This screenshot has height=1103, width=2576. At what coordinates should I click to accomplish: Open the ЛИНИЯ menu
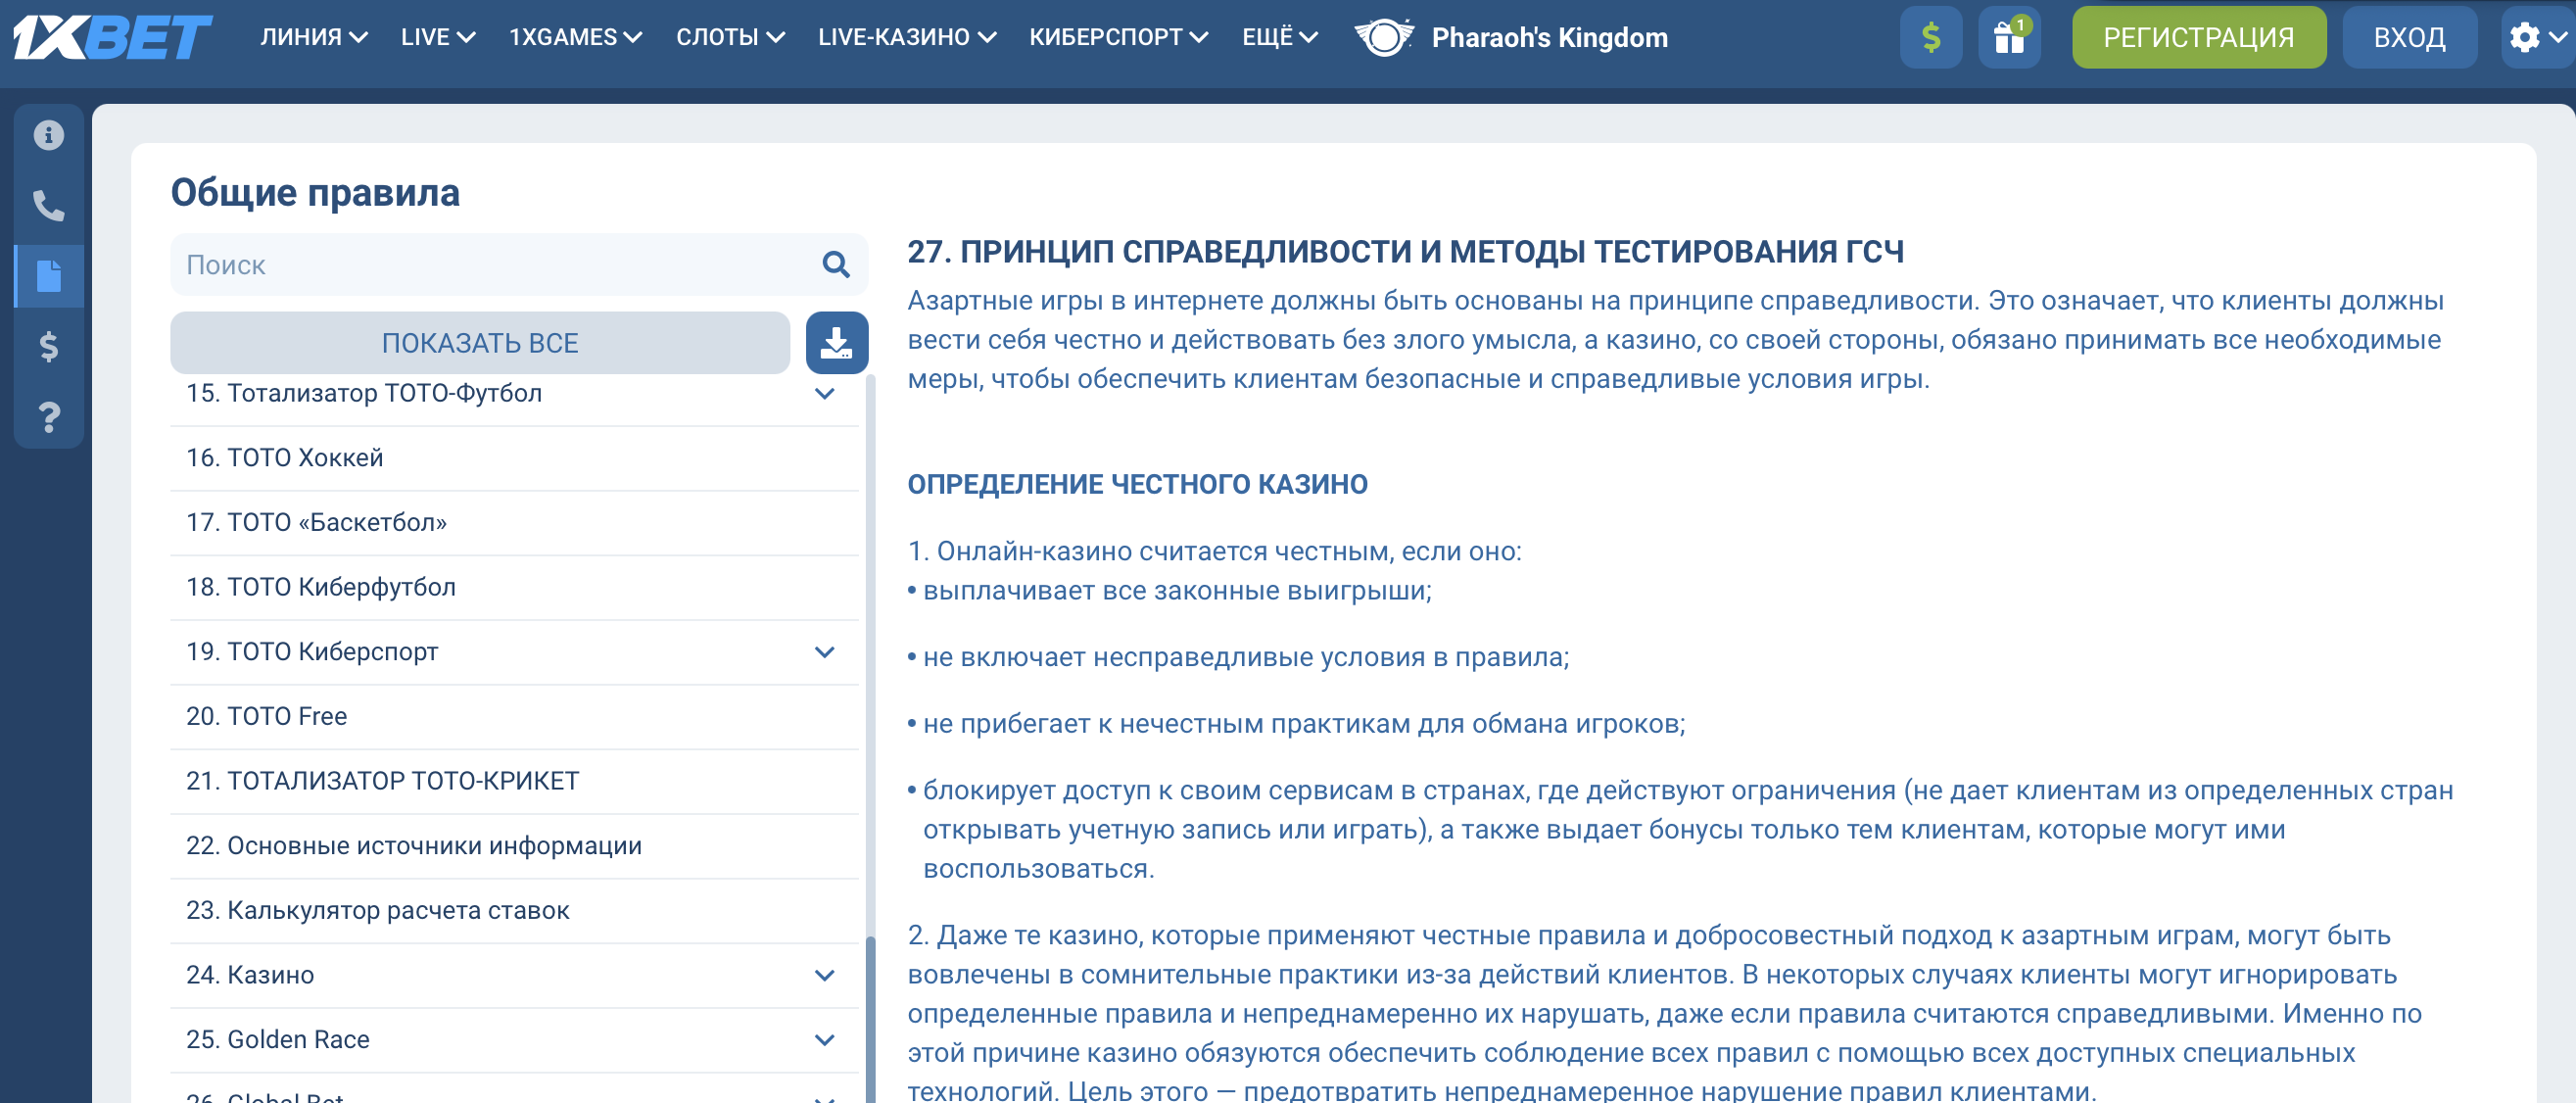point(313,38)
